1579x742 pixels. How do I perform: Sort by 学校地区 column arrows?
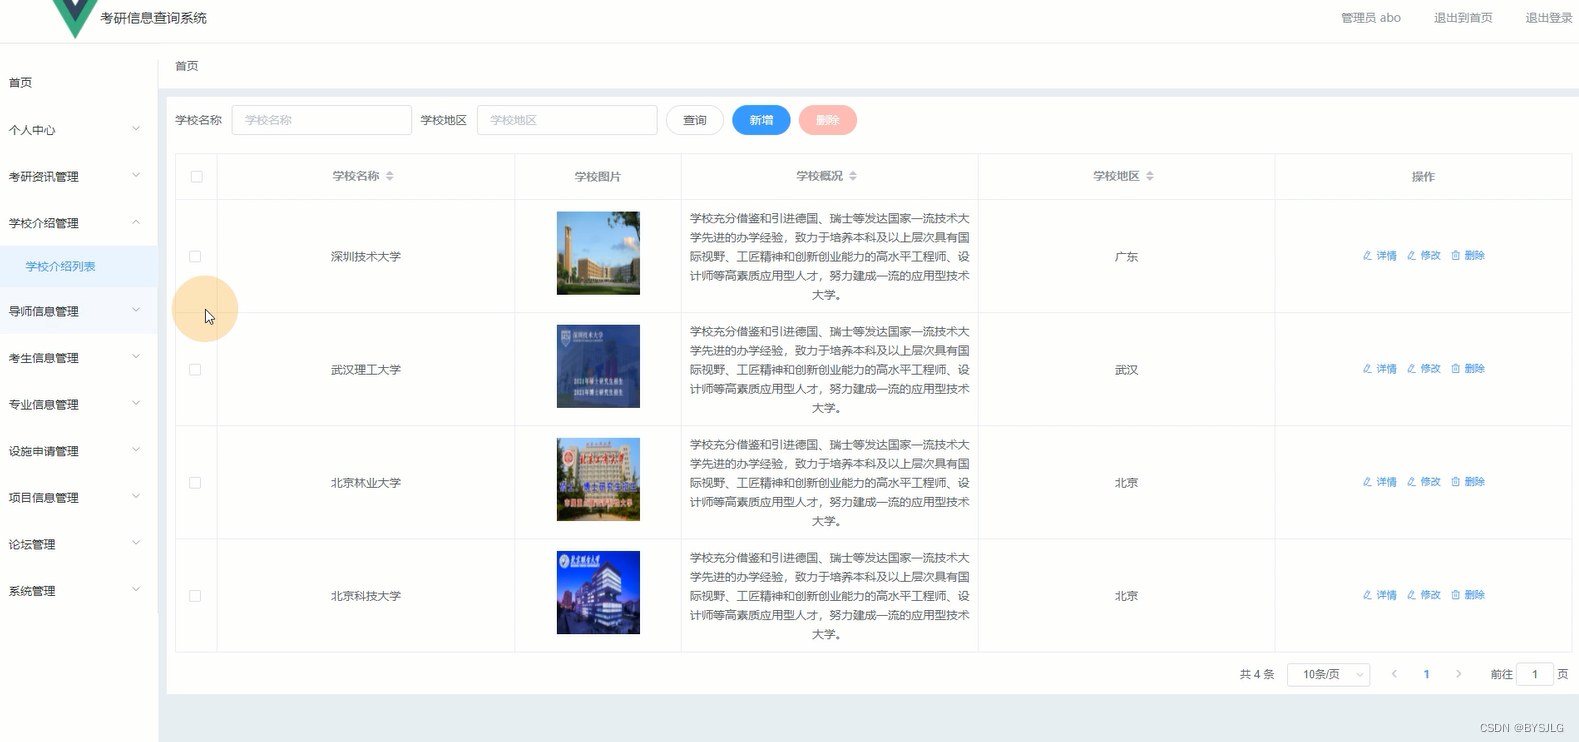click(x=1150, y=176)
